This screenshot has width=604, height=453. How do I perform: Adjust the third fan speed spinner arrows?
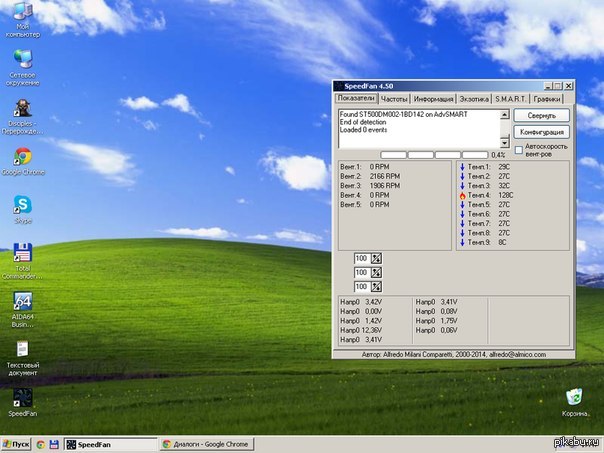376,287
